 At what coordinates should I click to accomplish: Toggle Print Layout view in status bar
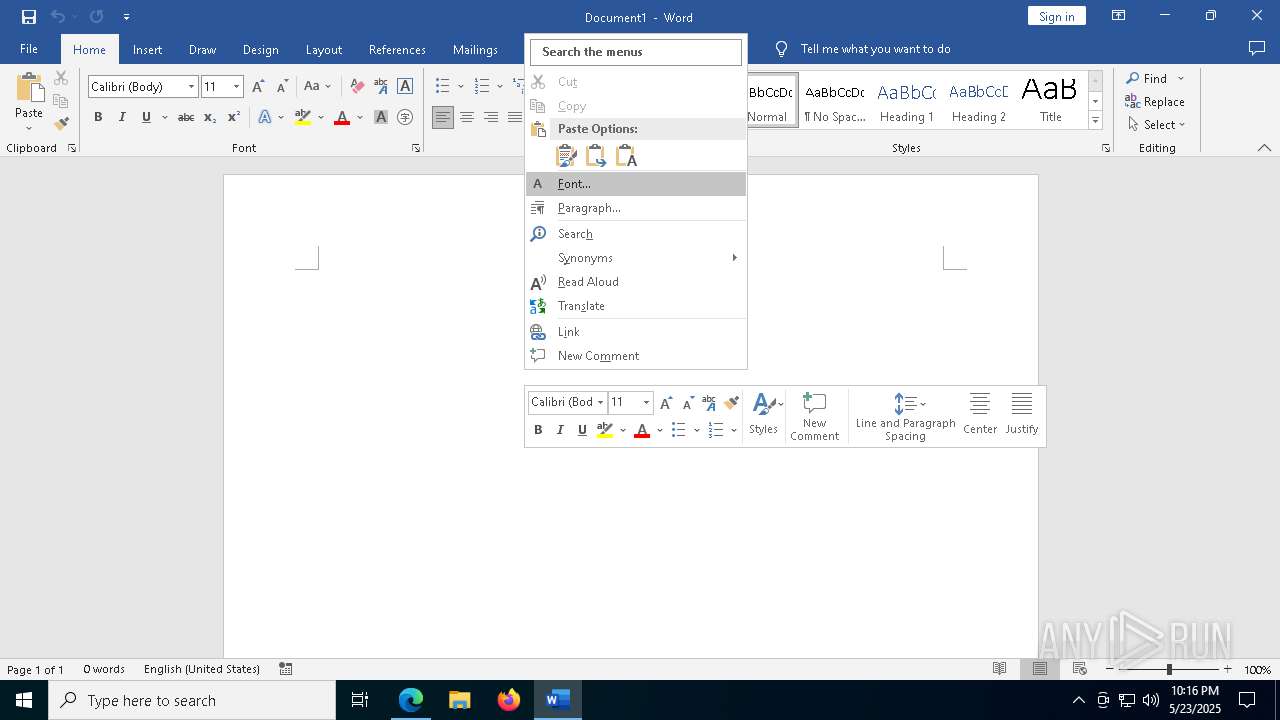[1039, 669]
